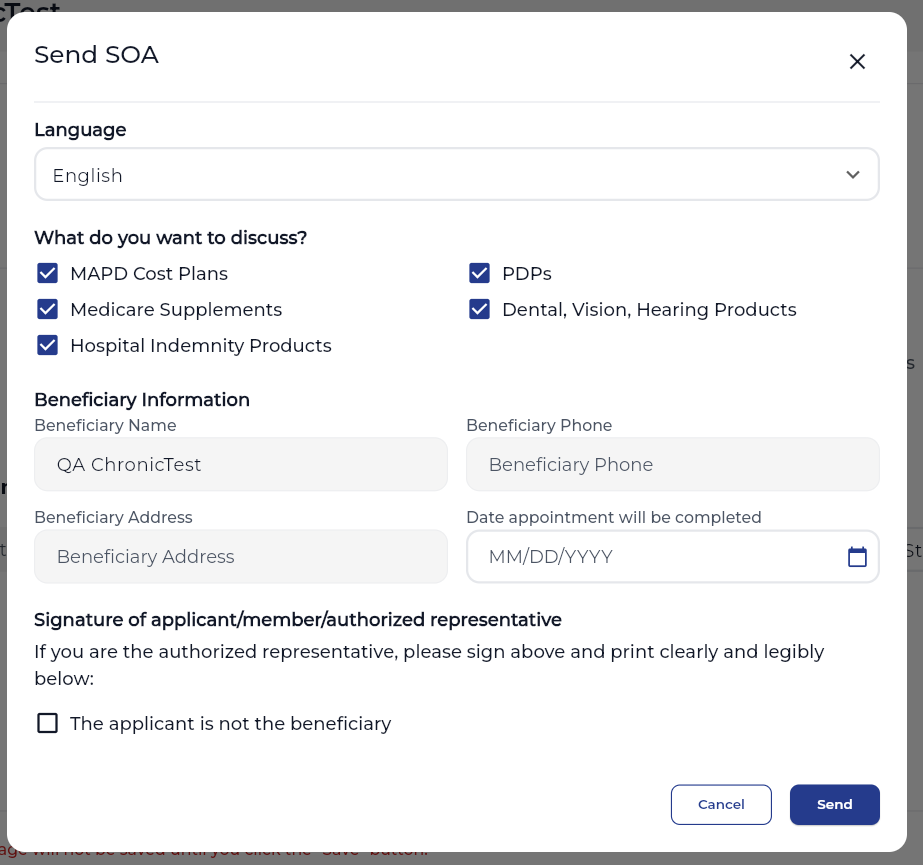
Task: Check applicant is not the beneficiary
Action: tap(48, 723)
